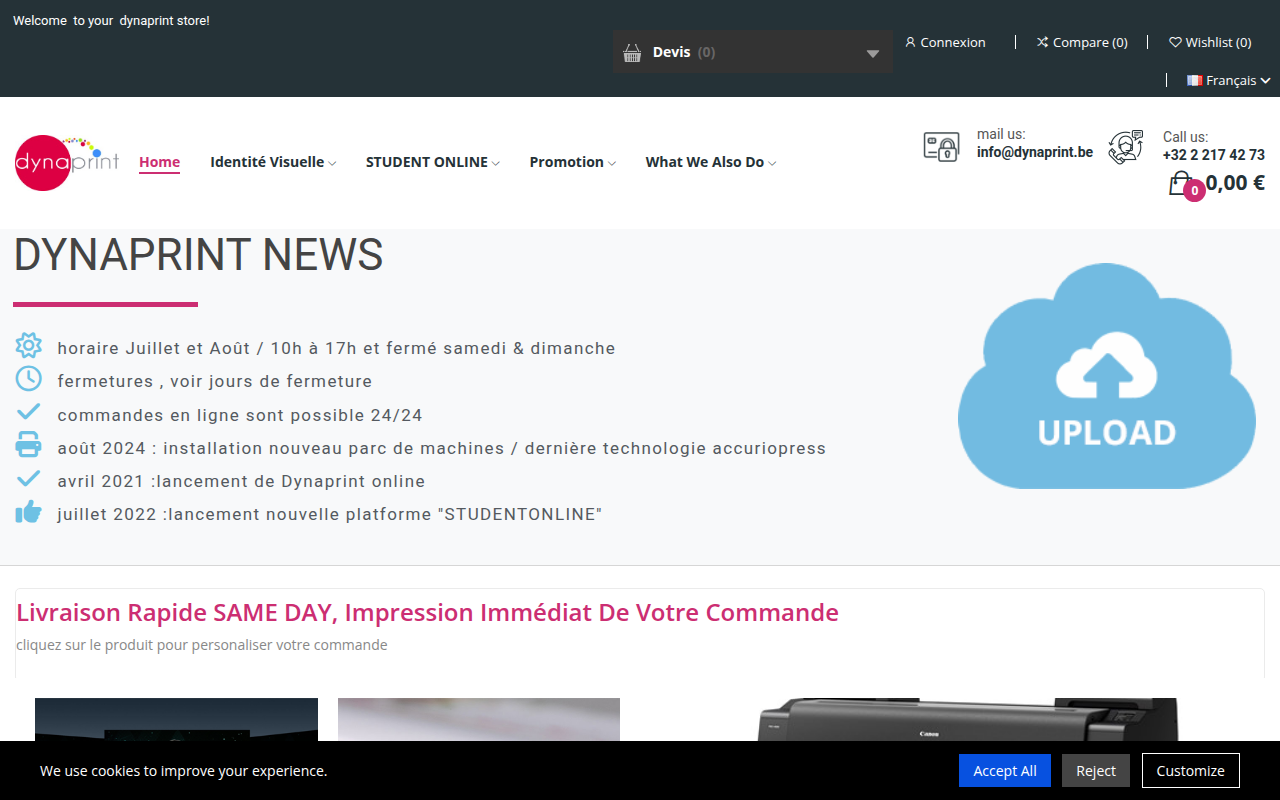Expand the What We Also Do chevron

pyautogui.click(x=772, y=163)
